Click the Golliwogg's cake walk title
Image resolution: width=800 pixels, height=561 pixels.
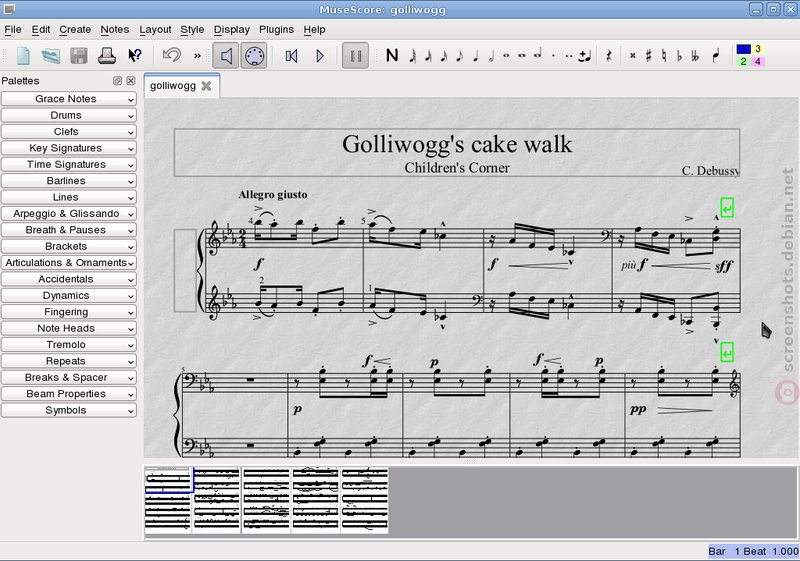[x=457, y=144]
